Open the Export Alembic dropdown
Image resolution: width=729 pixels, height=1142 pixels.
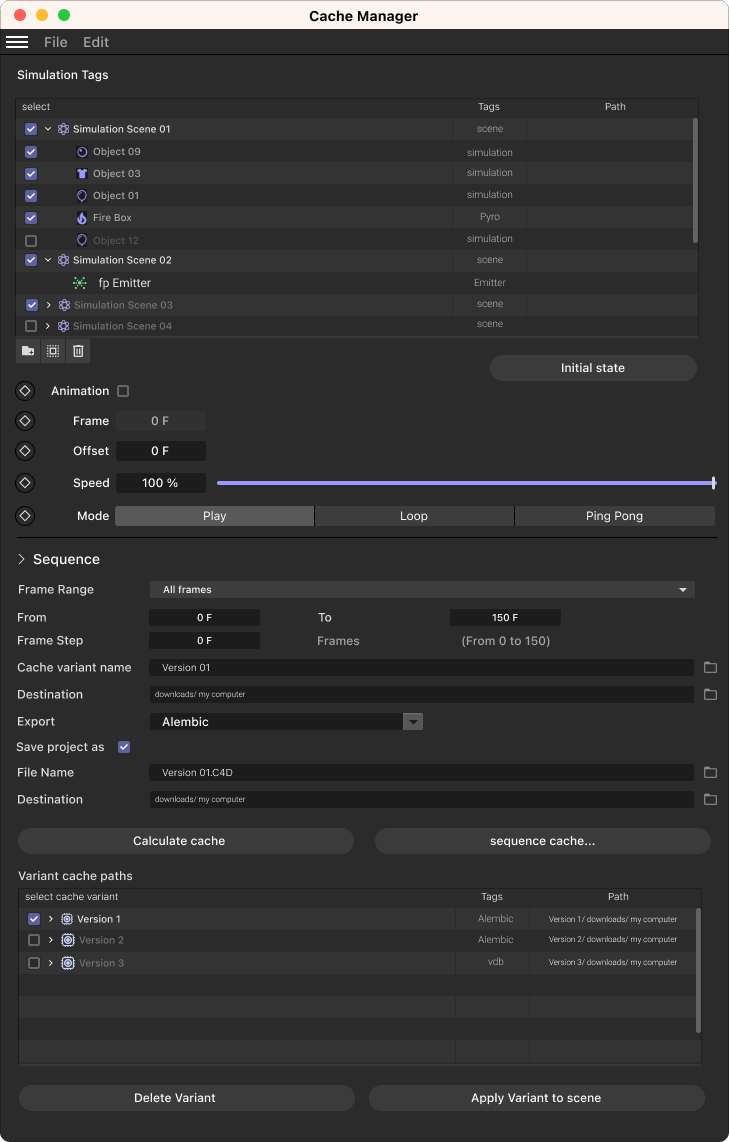pyautogui.click(x=286, y=722)
